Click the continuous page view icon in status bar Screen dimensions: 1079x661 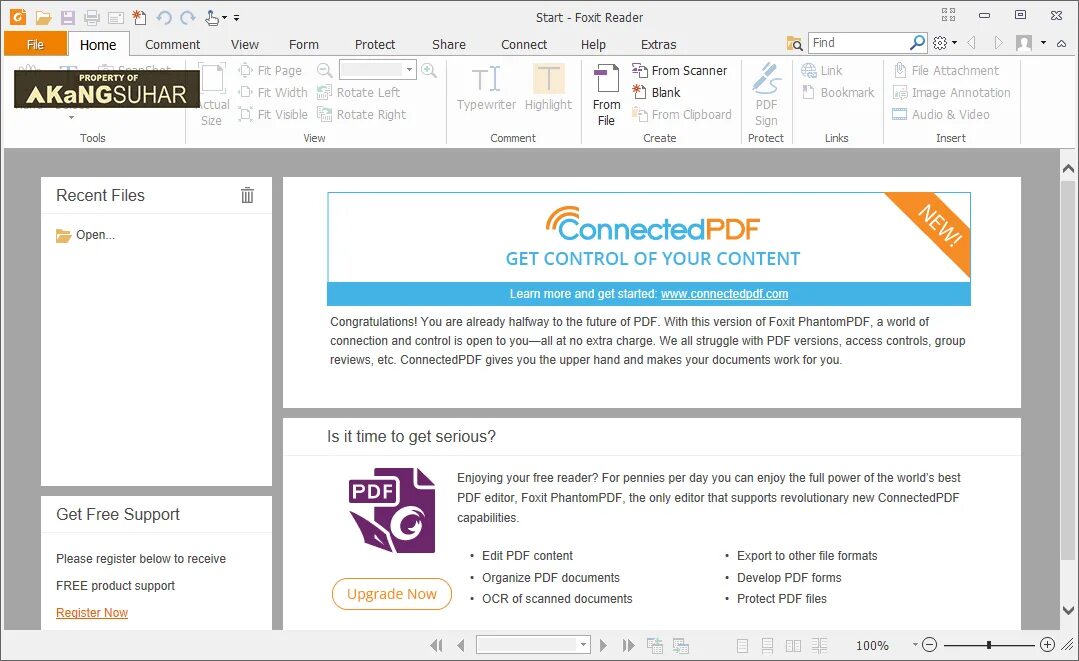pos(767,645)
